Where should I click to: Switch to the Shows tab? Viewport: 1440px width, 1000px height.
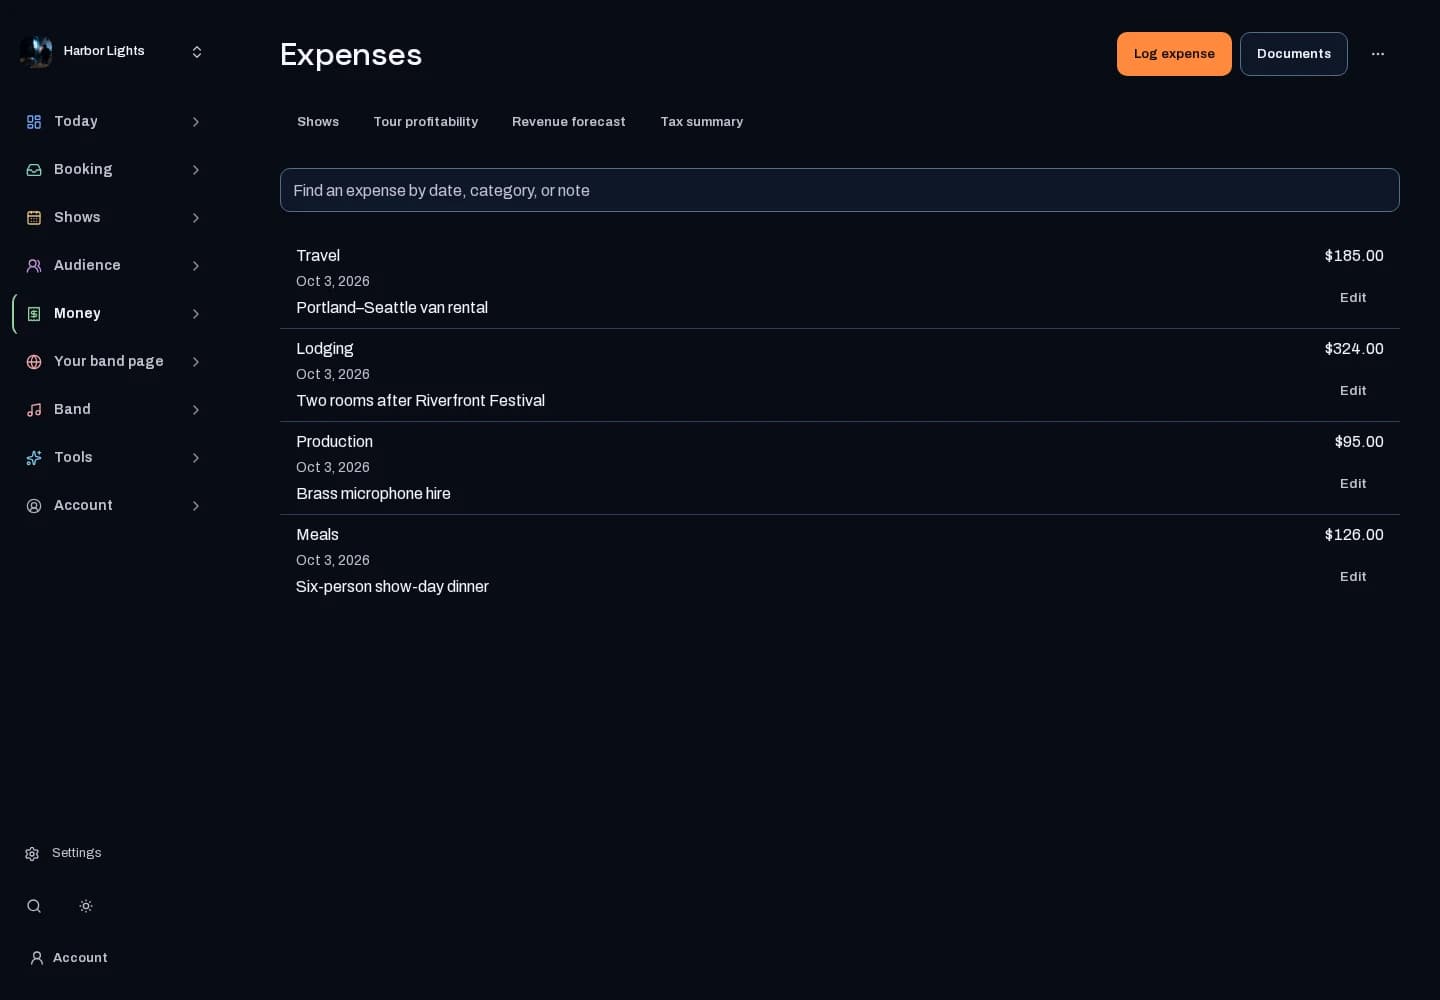(x=318, y=122)
